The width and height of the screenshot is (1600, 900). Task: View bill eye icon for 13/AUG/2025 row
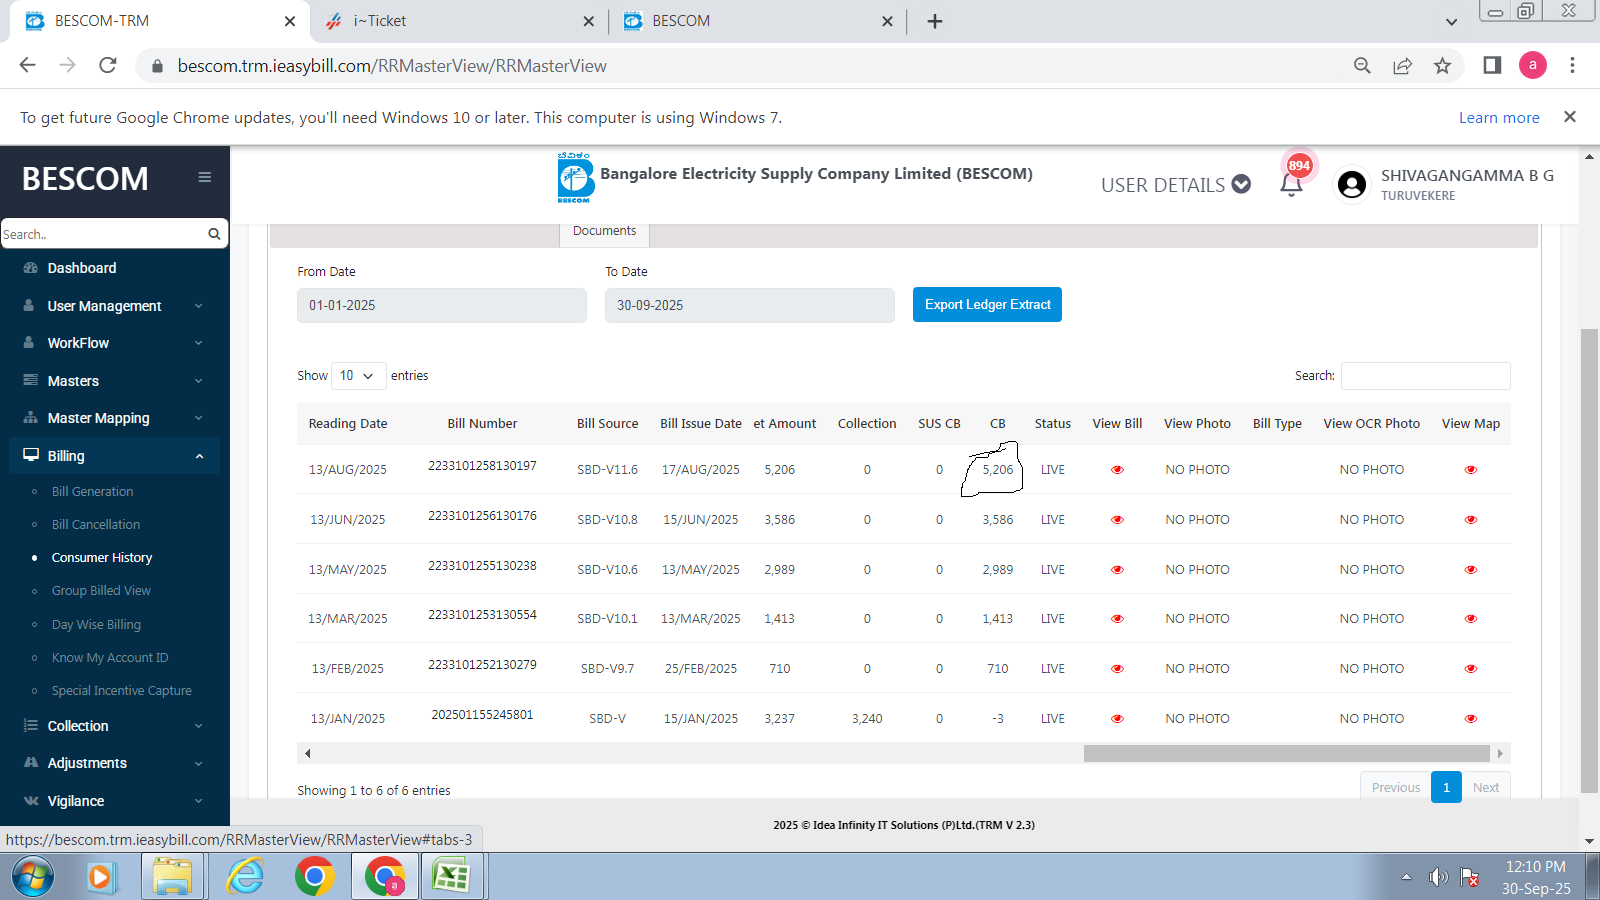click(1117, 470)
